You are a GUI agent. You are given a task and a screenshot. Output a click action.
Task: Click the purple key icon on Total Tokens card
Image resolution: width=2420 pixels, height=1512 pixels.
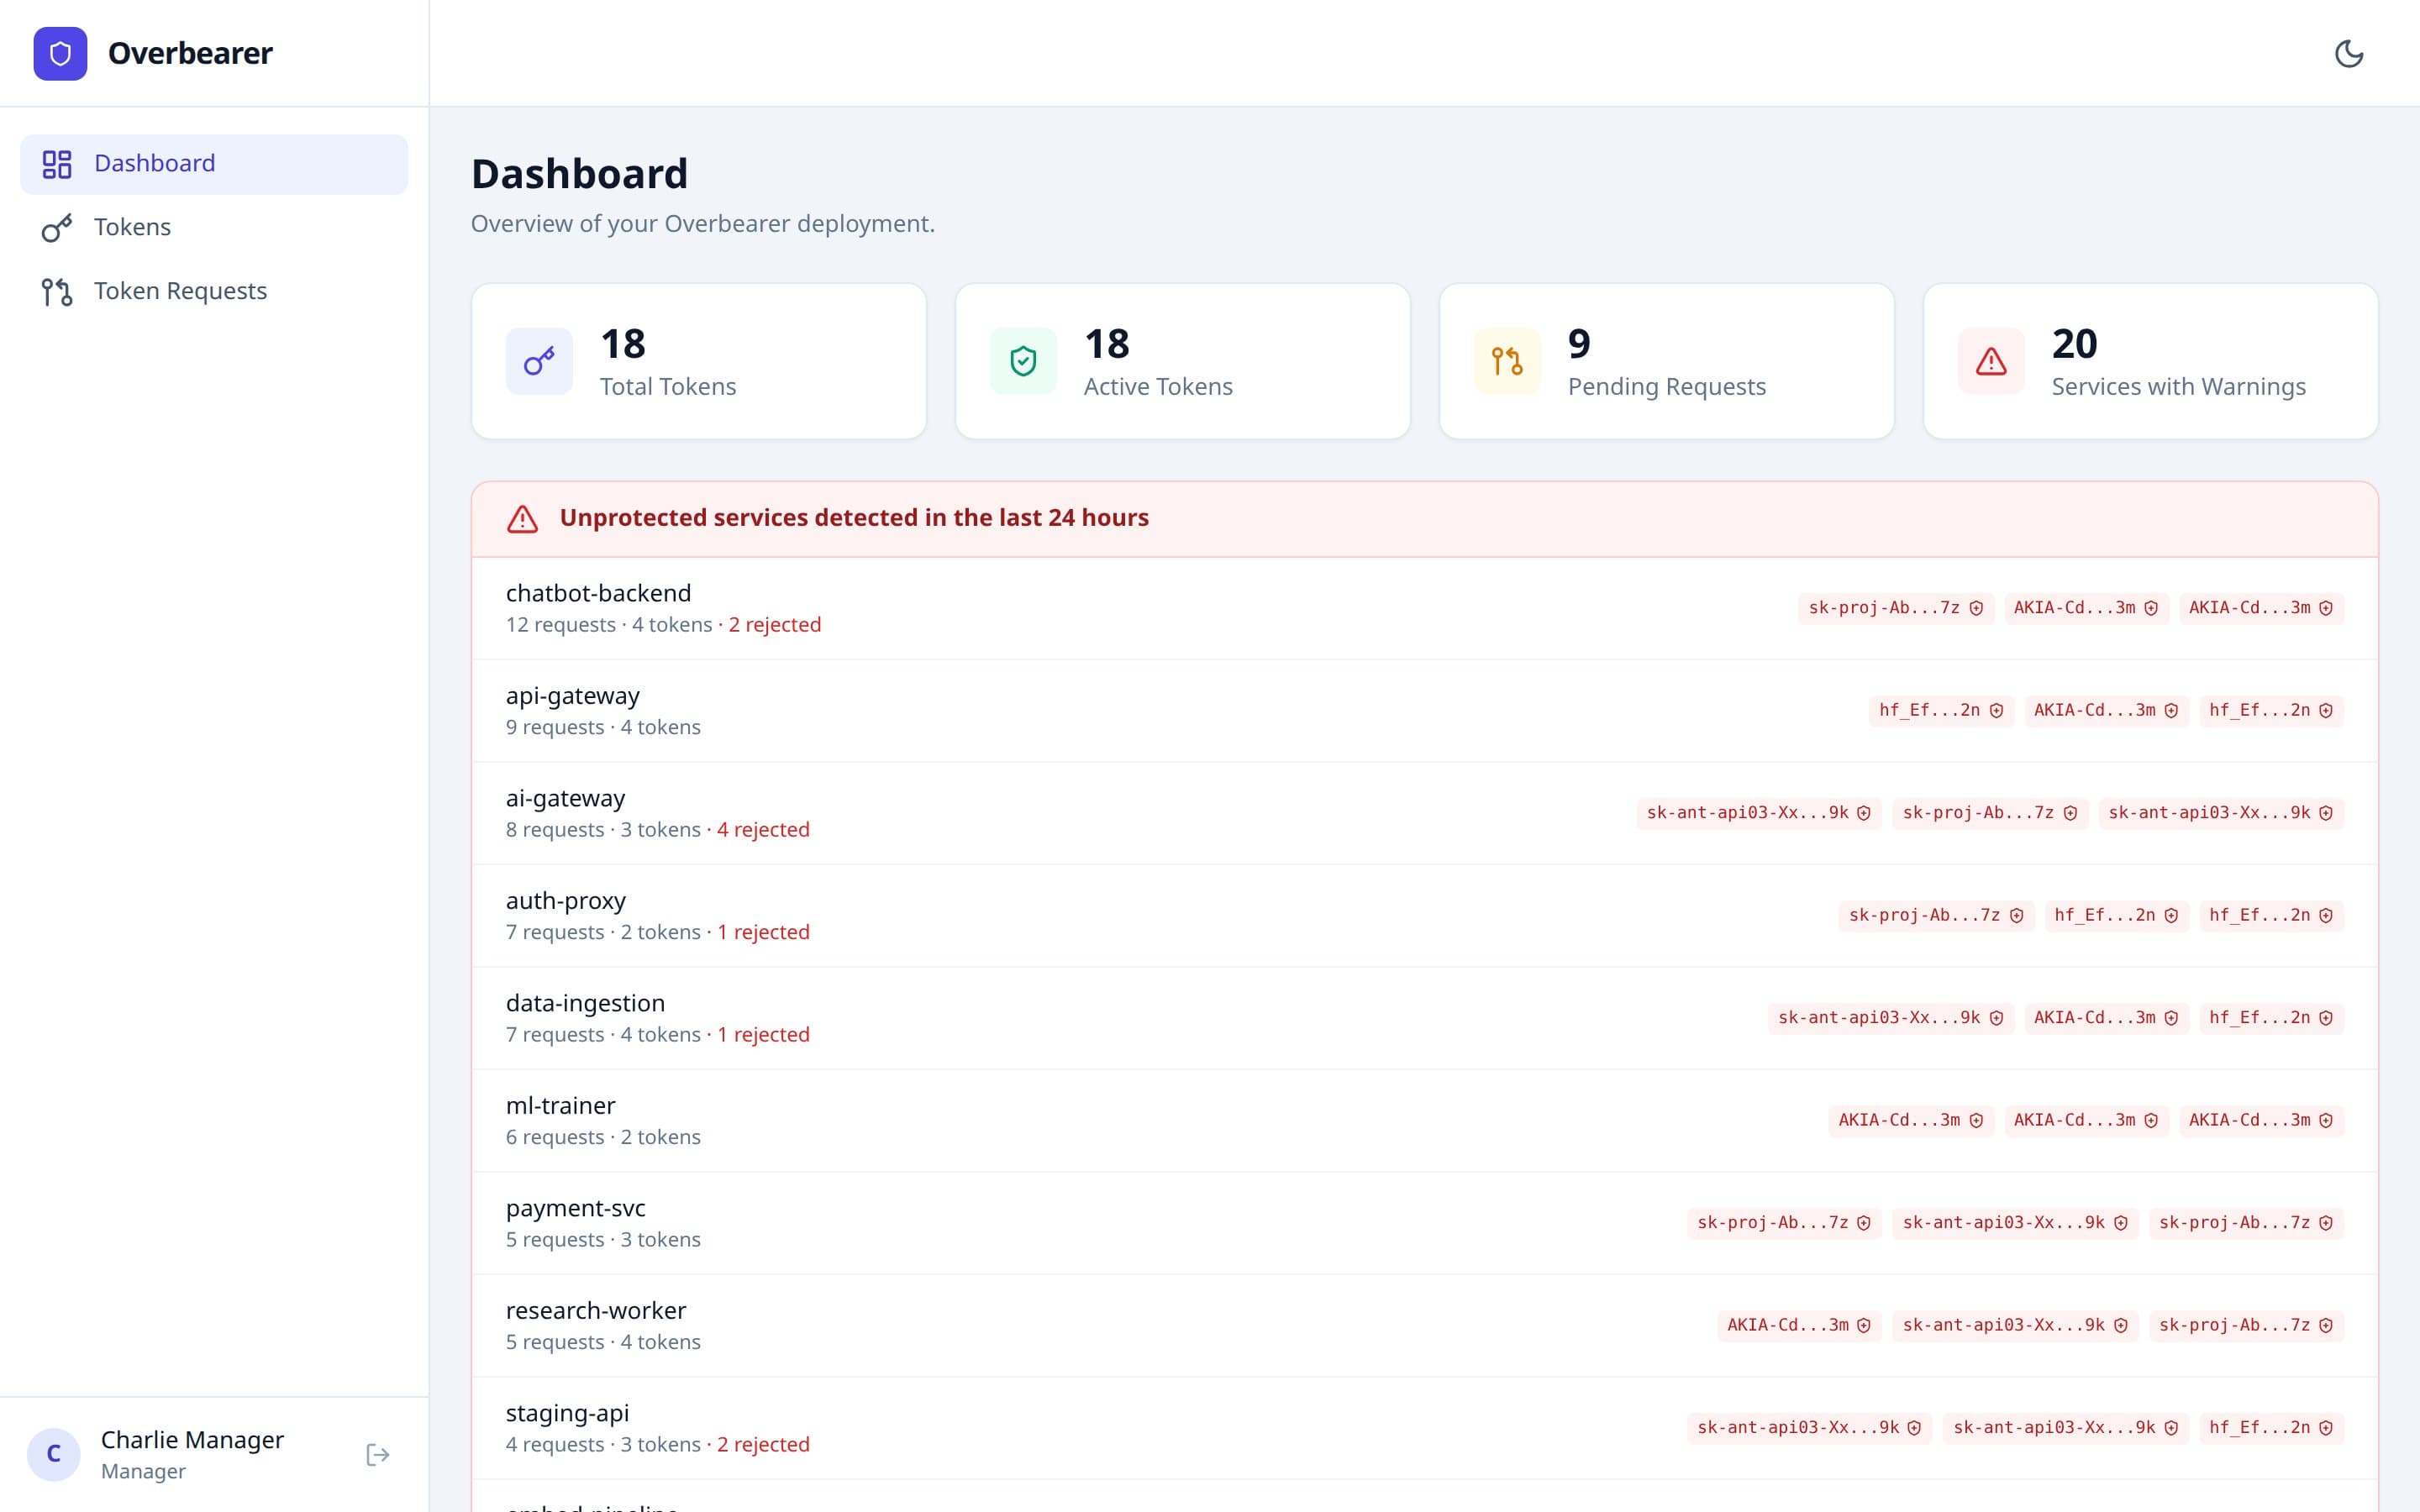coord(539,360)
